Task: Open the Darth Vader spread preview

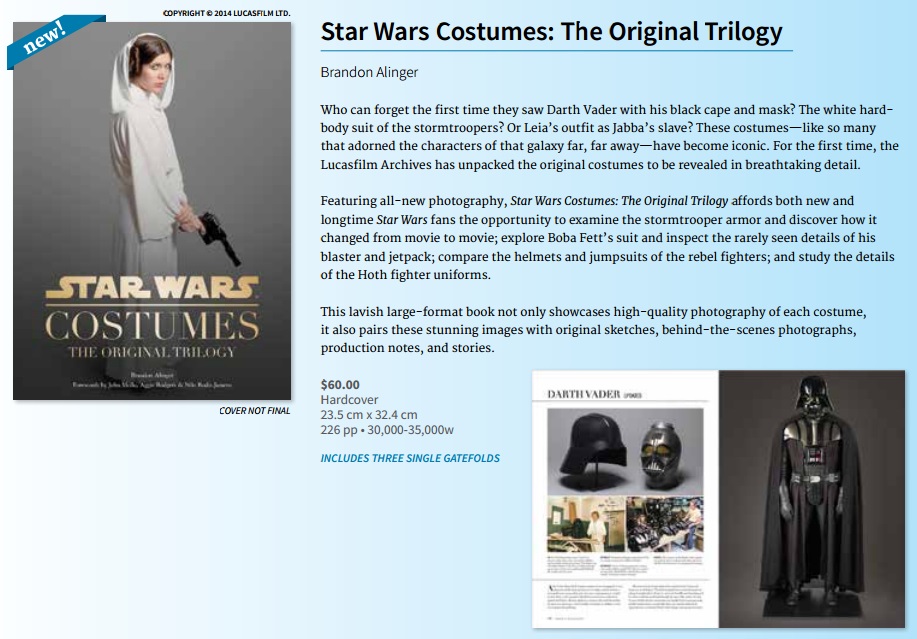Action: click(718, 499)
